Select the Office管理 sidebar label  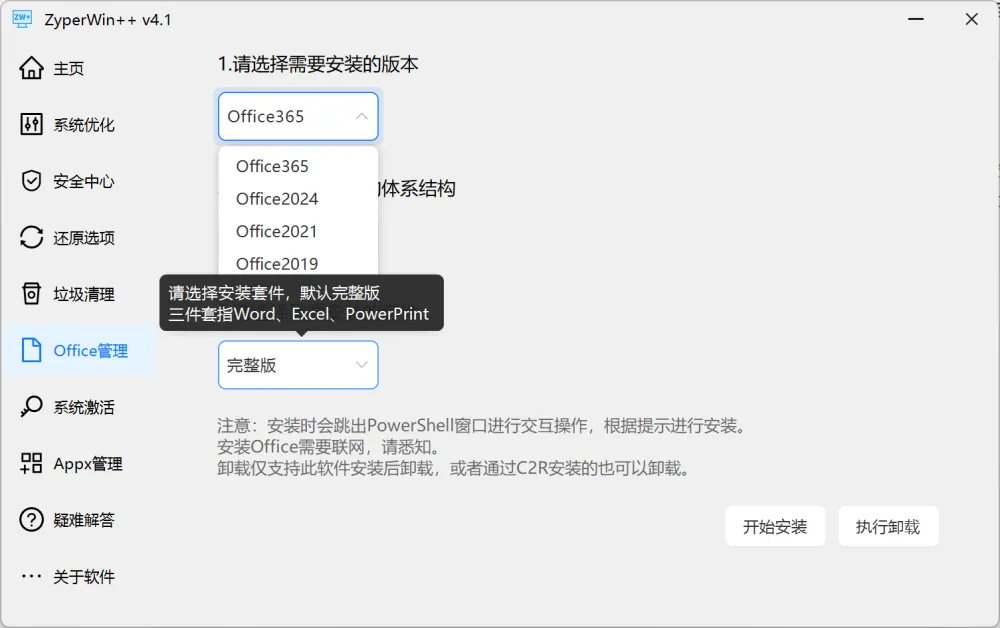pyautogui.click(x=91, y=351)
